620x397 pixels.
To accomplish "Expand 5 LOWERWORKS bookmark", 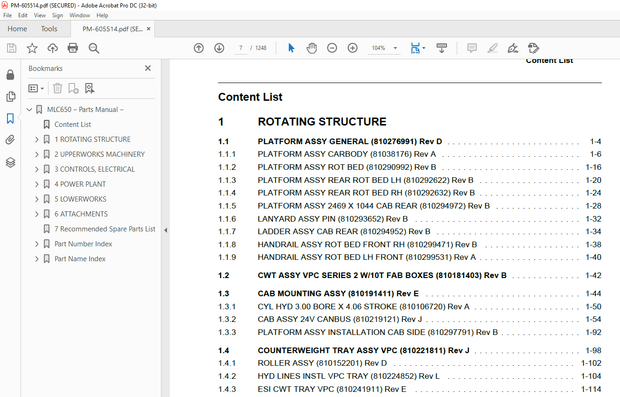I will [37, 199].
